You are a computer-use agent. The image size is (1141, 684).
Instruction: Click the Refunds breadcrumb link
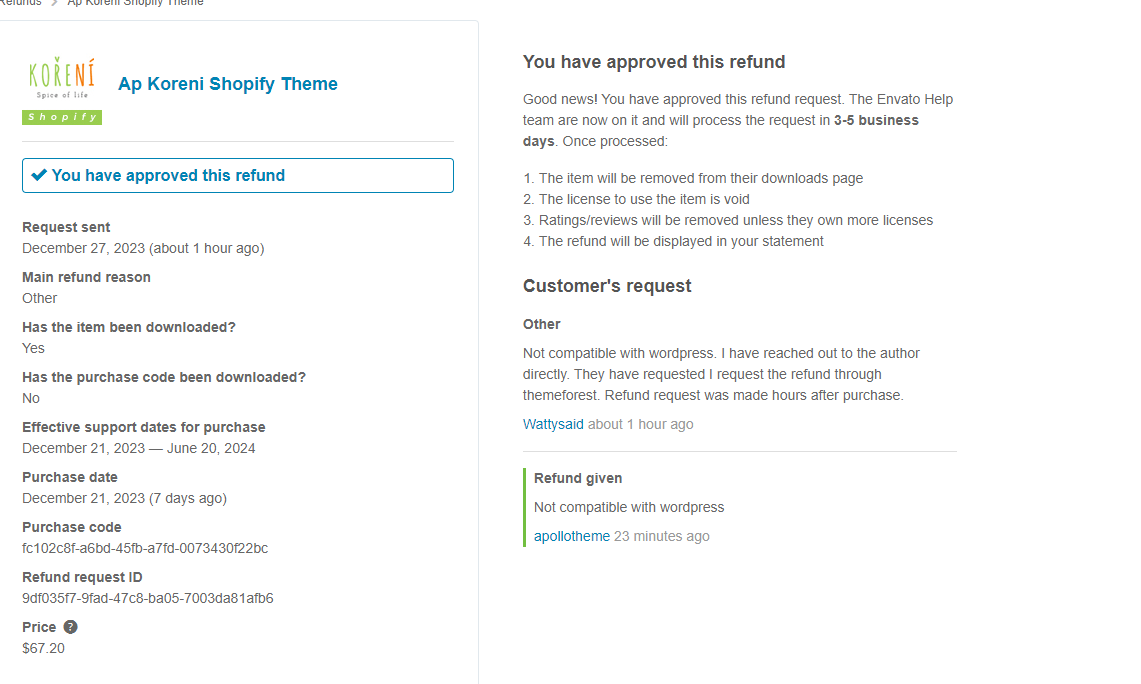click(x=21, y=3)
